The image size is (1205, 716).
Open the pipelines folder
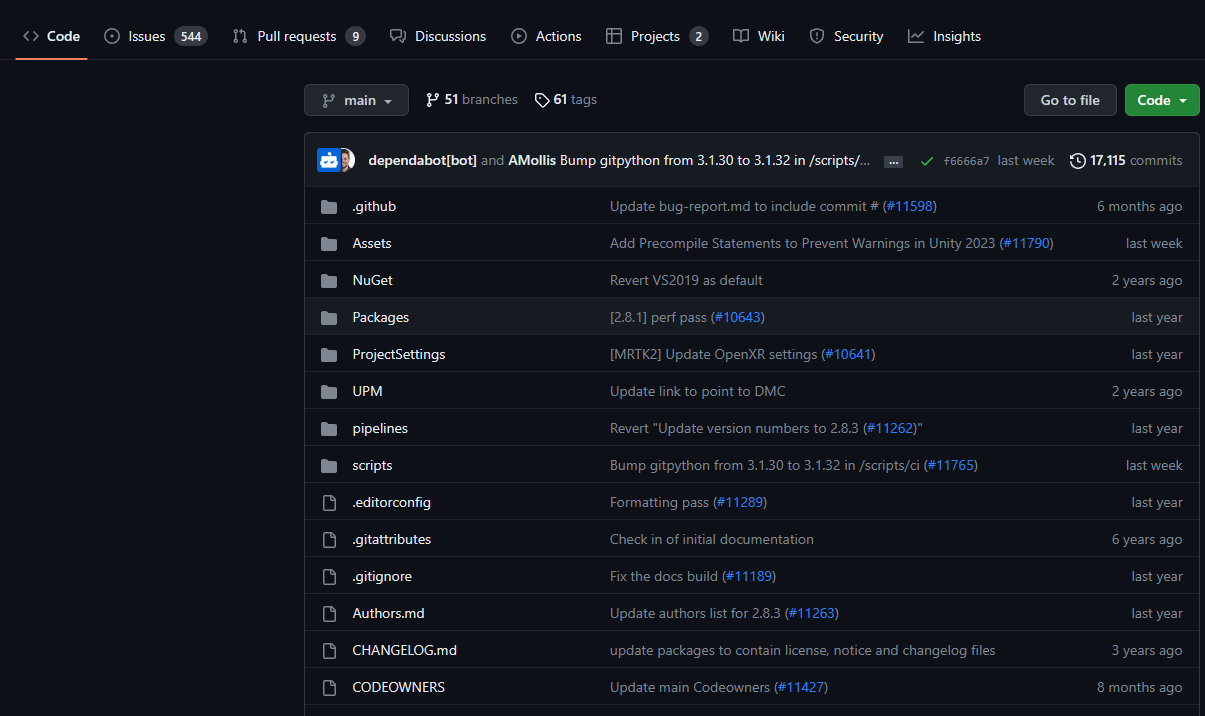(x=380, y=428)
